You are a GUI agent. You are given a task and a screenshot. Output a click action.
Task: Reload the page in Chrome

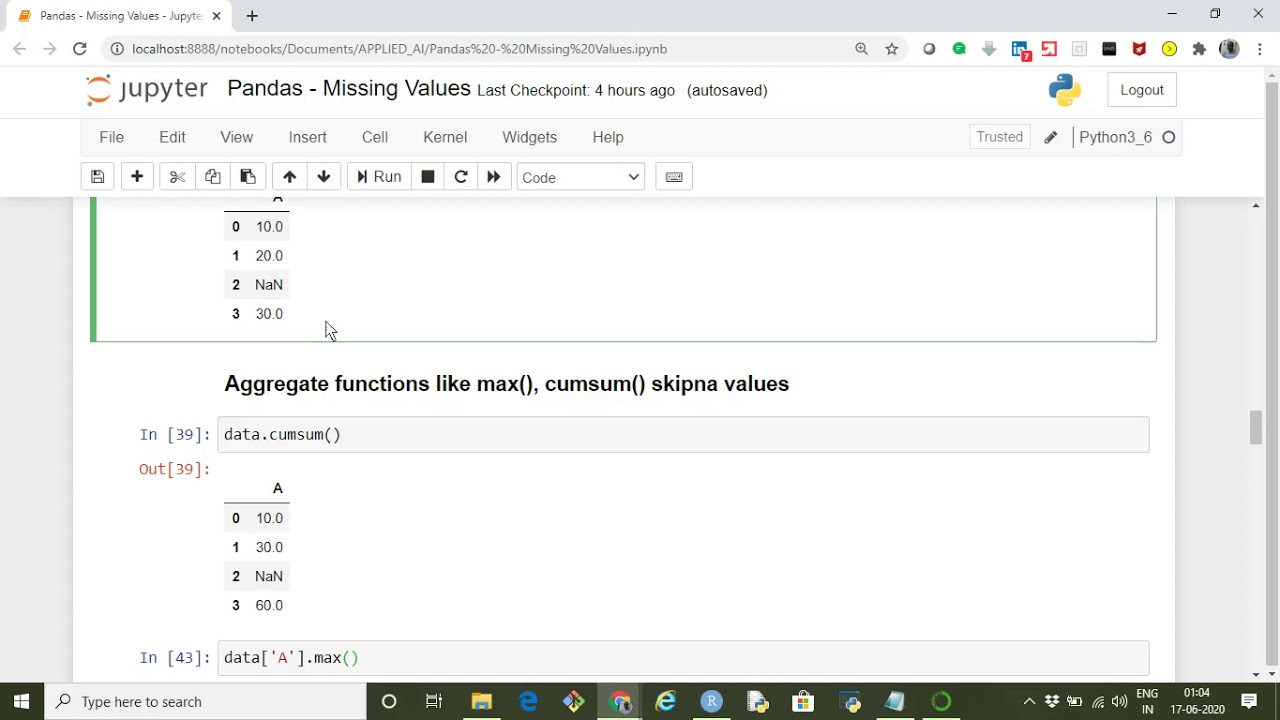(80, 48)
